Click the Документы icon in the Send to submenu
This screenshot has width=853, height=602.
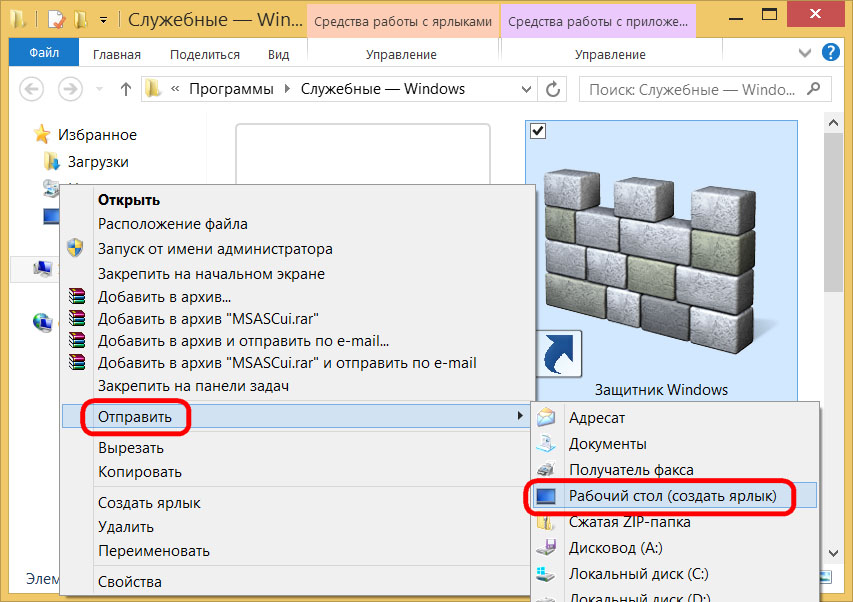pyautogui.click(x=546, y=443)
